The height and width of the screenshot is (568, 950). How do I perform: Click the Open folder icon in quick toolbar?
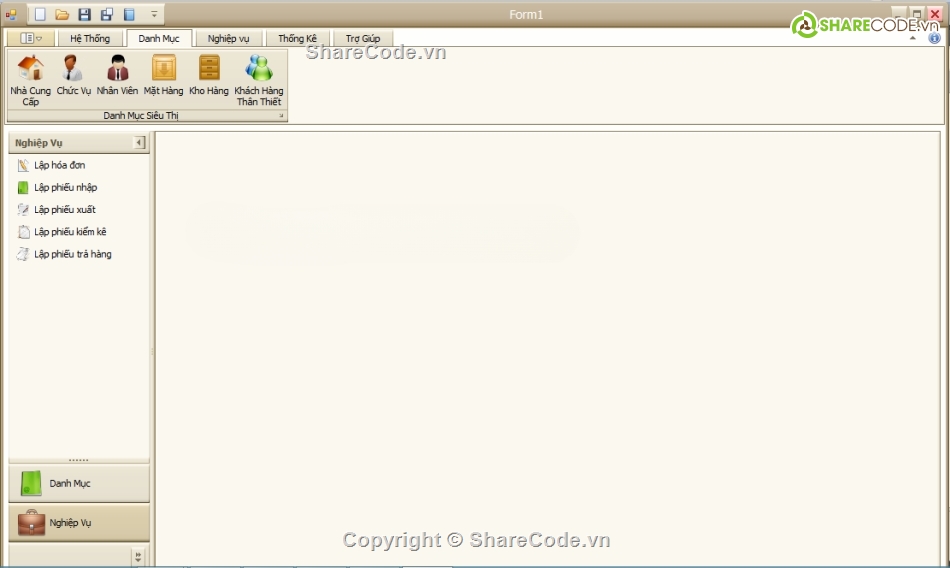pos(62,15)
